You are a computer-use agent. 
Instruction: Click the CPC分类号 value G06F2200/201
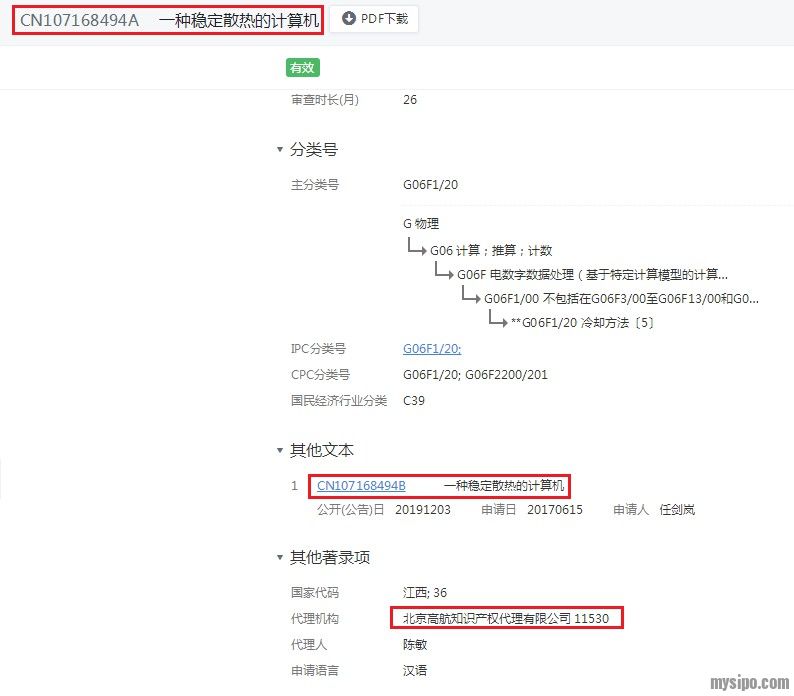[x=506, y=375]
